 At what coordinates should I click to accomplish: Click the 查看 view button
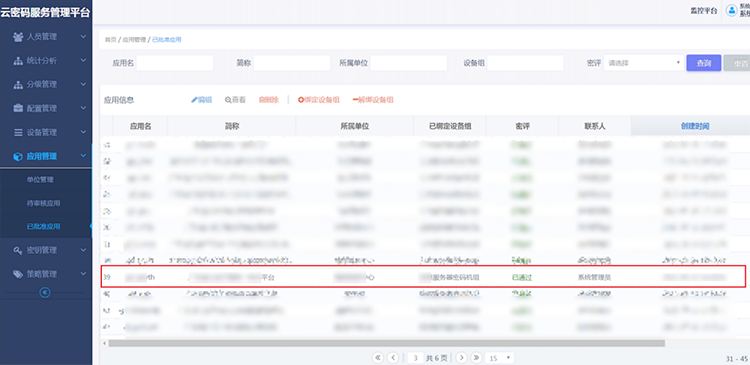[235, 100]
